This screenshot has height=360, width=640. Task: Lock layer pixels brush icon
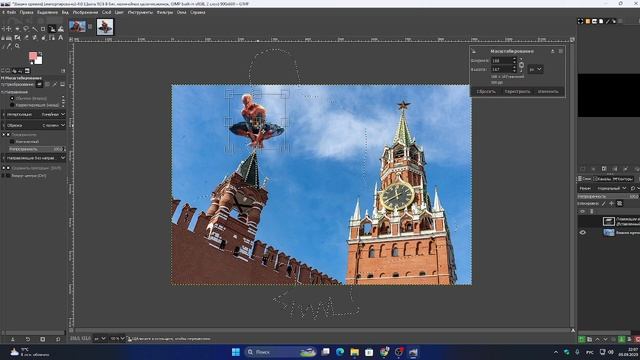point(604,203)
